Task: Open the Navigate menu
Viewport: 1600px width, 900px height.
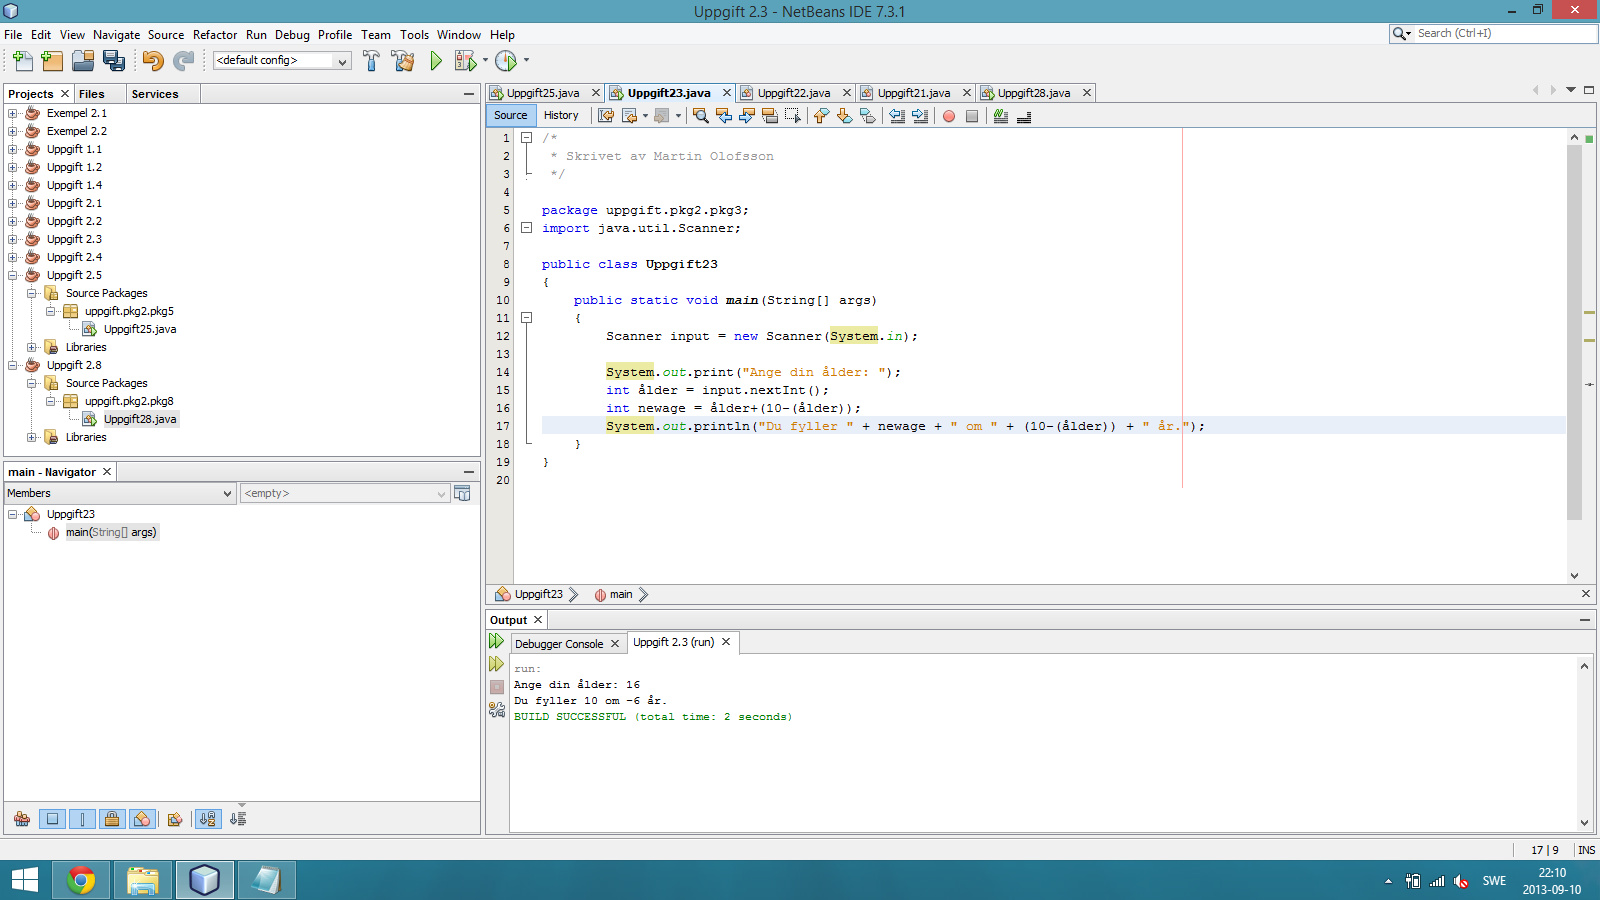Action: click(117, 35)
